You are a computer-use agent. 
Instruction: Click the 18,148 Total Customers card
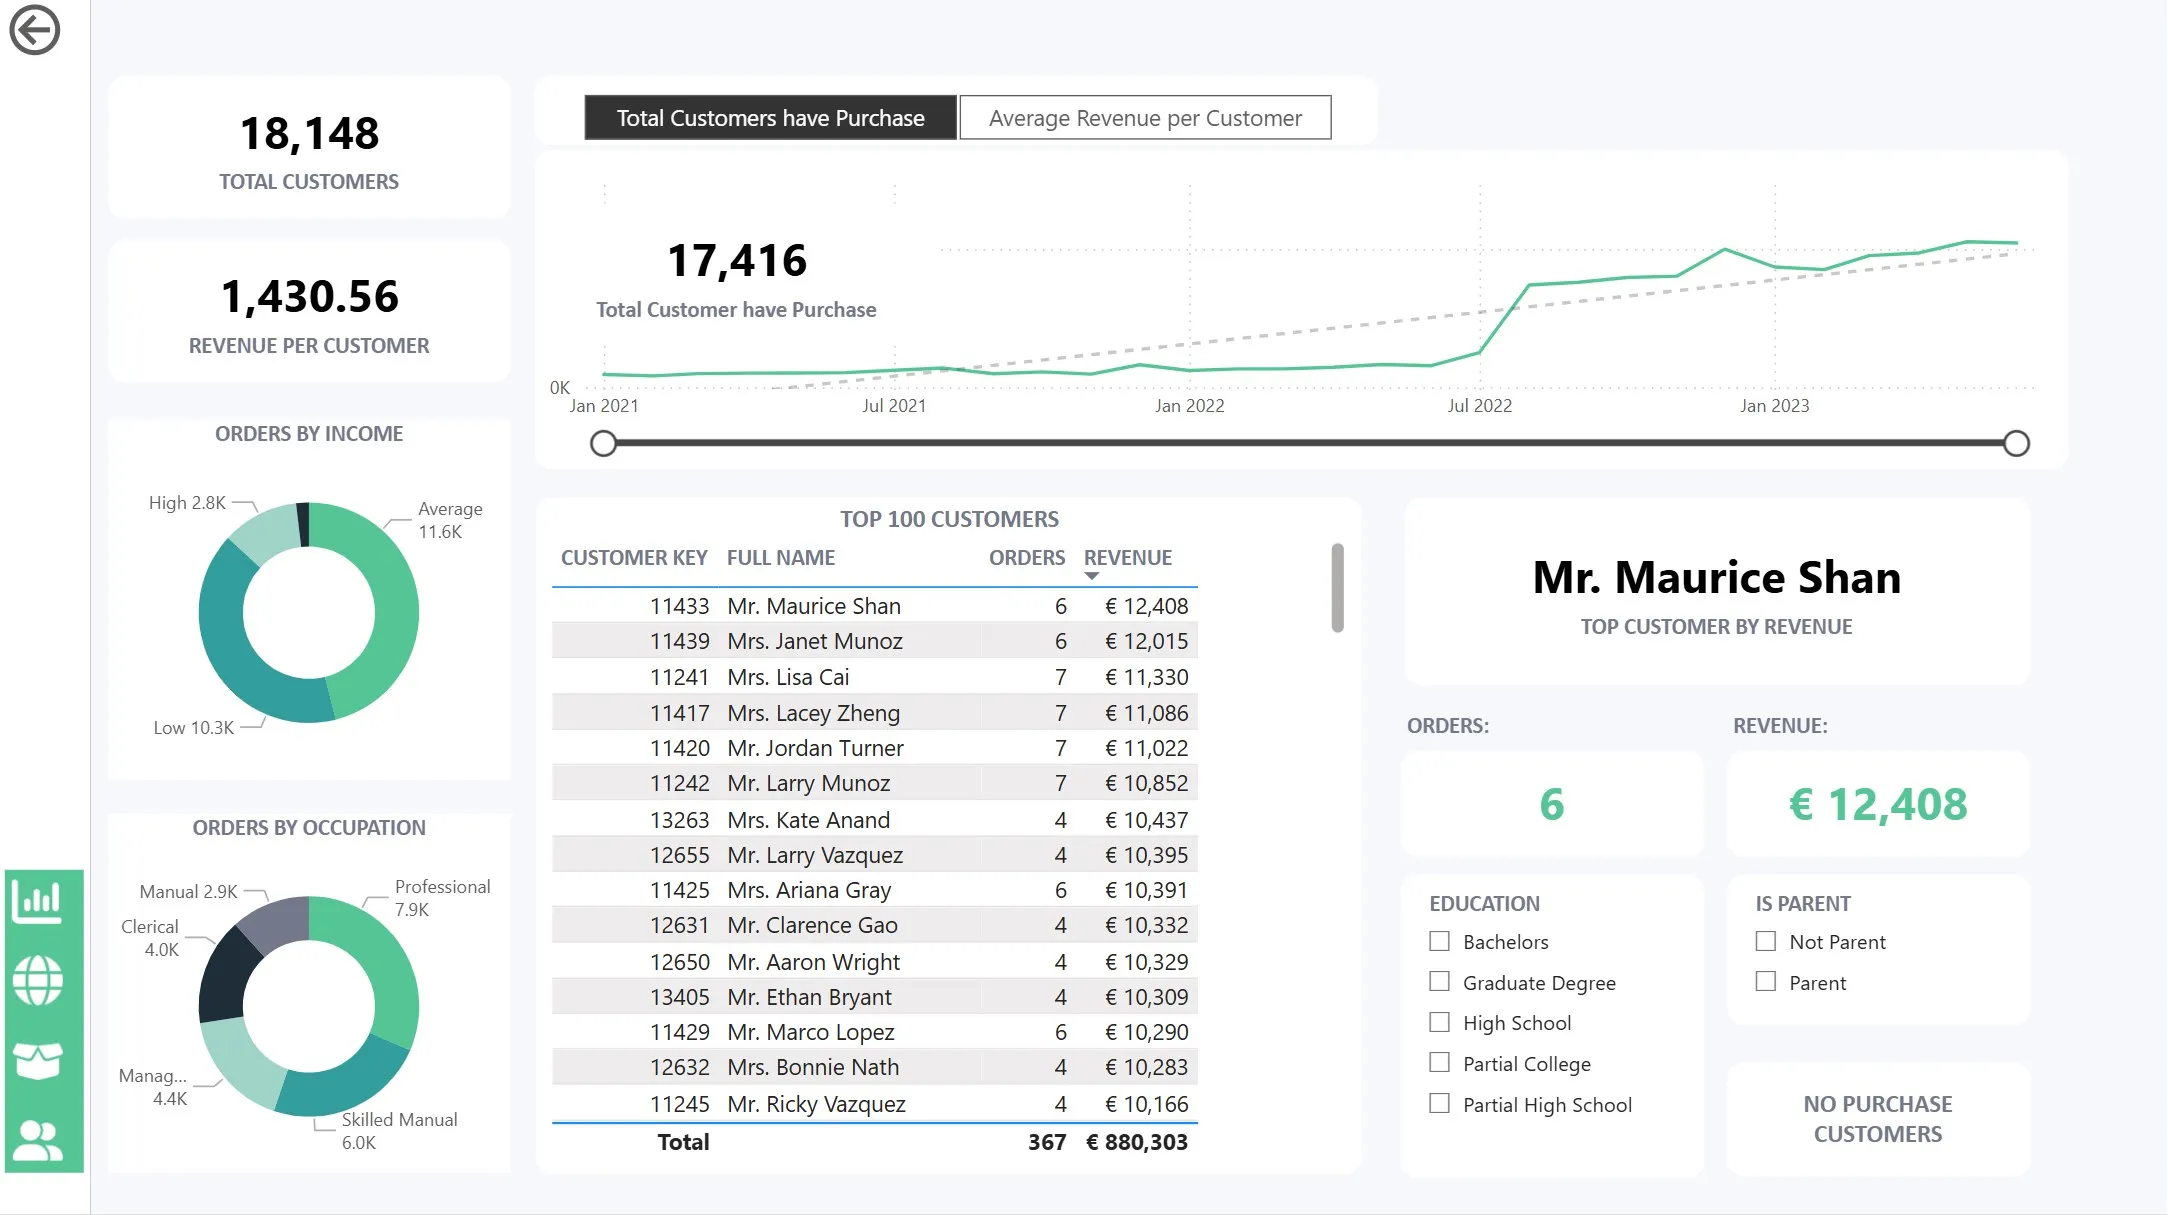[309, 148]
